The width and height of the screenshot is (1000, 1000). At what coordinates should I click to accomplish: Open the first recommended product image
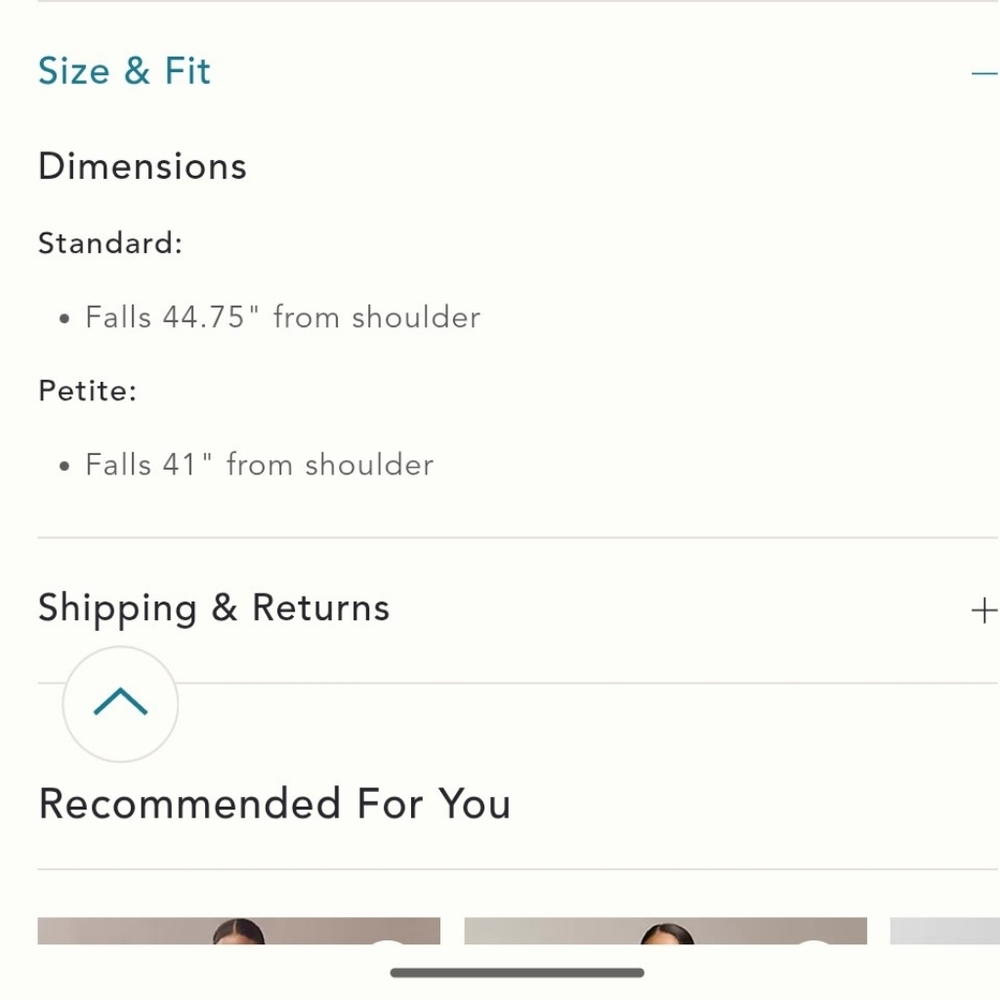coord(238,931)
